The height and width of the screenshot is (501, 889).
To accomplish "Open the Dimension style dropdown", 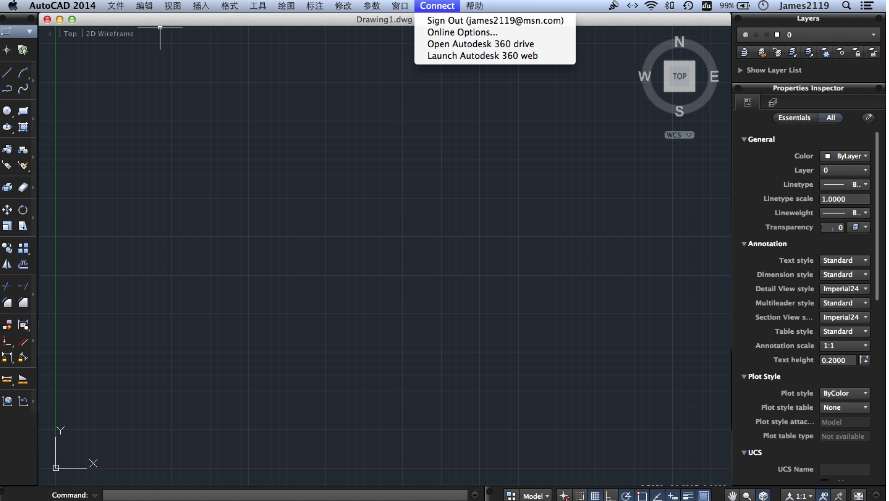I will click(x=845, y=274).
